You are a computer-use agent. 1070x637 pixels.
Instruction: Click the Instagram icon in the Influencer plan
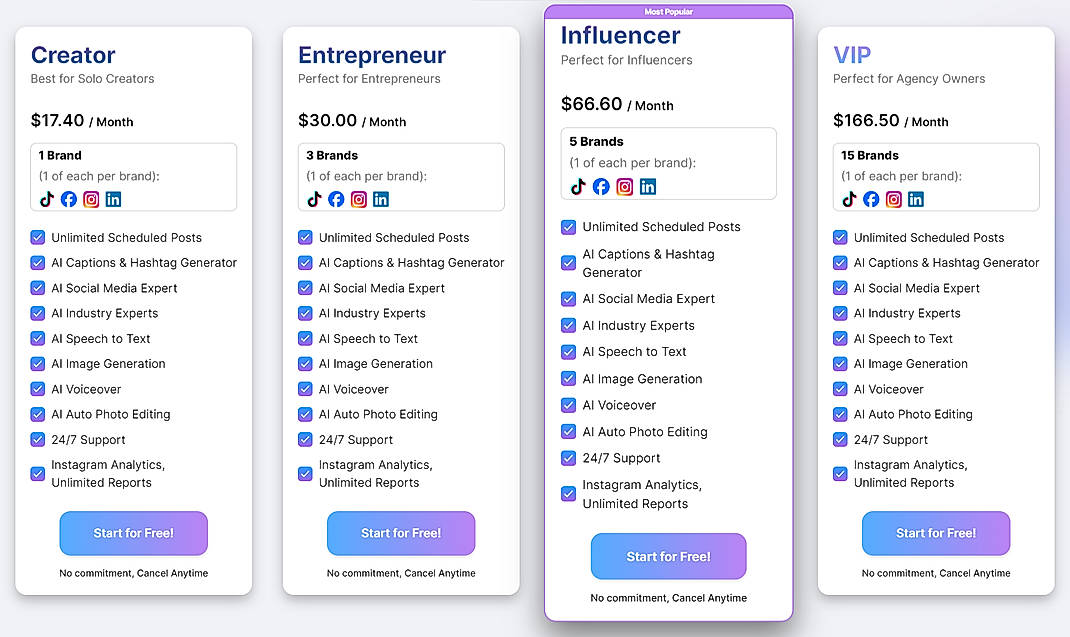click(x=621, y=187)
